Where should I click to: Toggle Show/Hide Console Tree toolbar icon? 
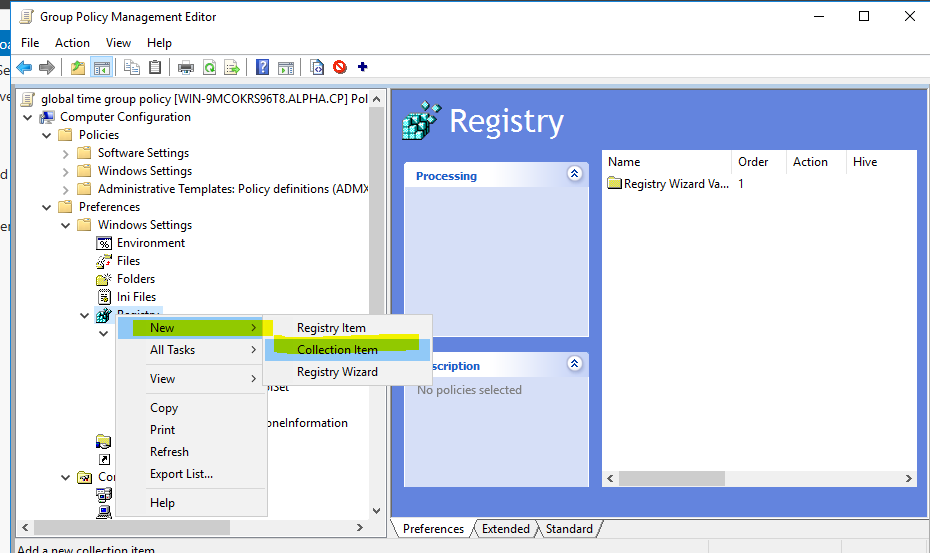tap(102, 67)
